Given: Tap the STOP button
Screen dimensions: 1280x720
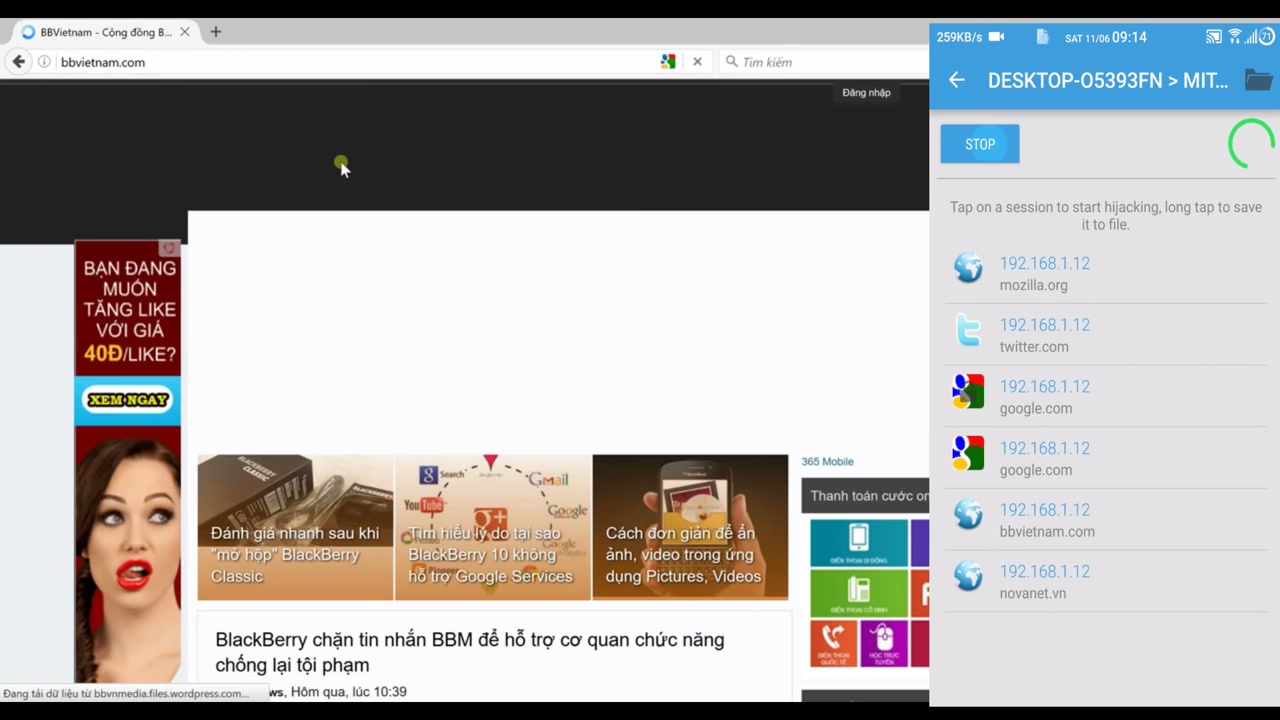Looking at the screenshot, I should (979, 144).
